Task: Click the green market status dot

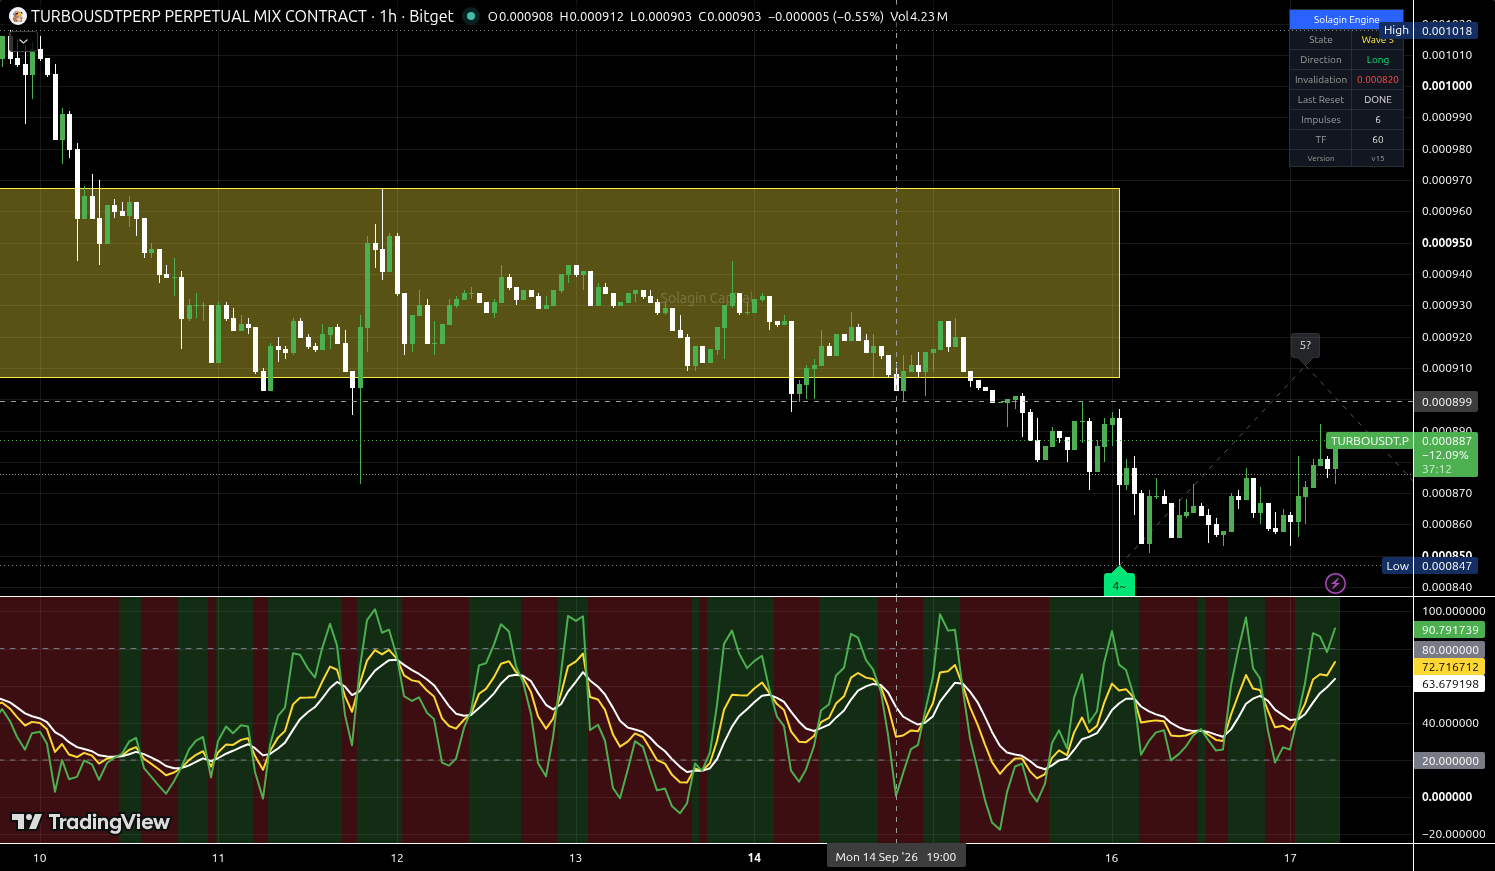Action: 471,16
